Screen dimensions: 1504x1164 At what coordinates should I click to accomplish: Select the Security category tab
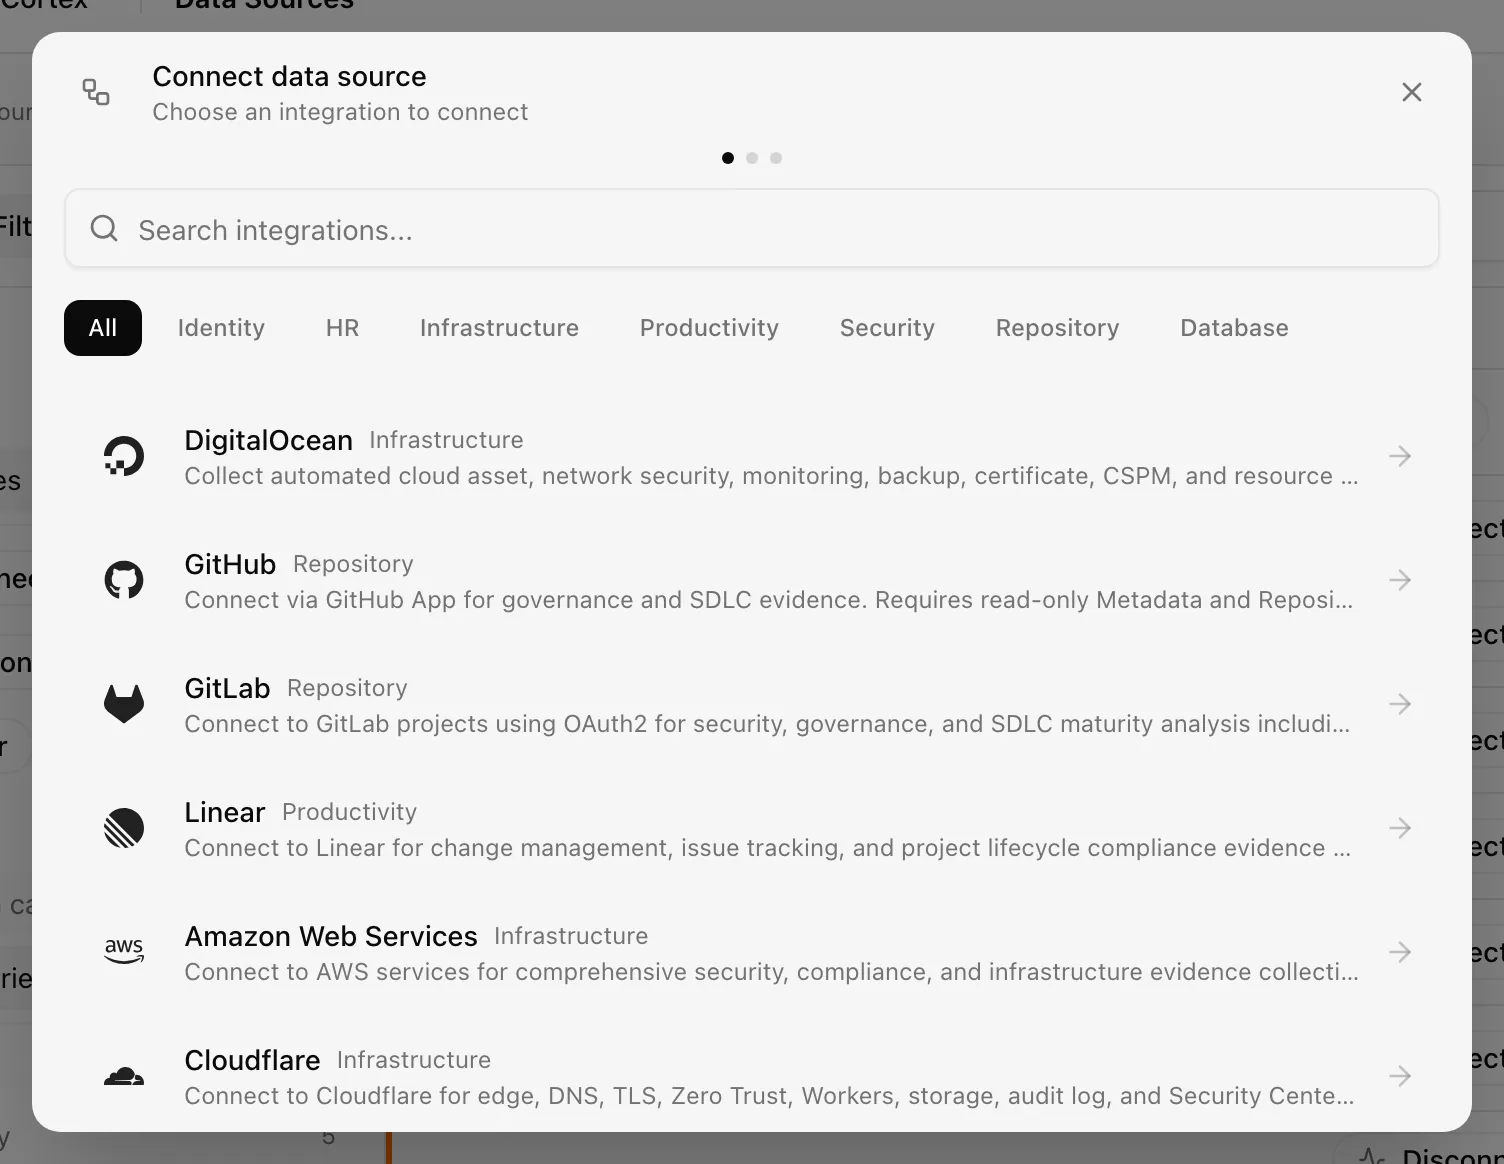tap(887, 328)
